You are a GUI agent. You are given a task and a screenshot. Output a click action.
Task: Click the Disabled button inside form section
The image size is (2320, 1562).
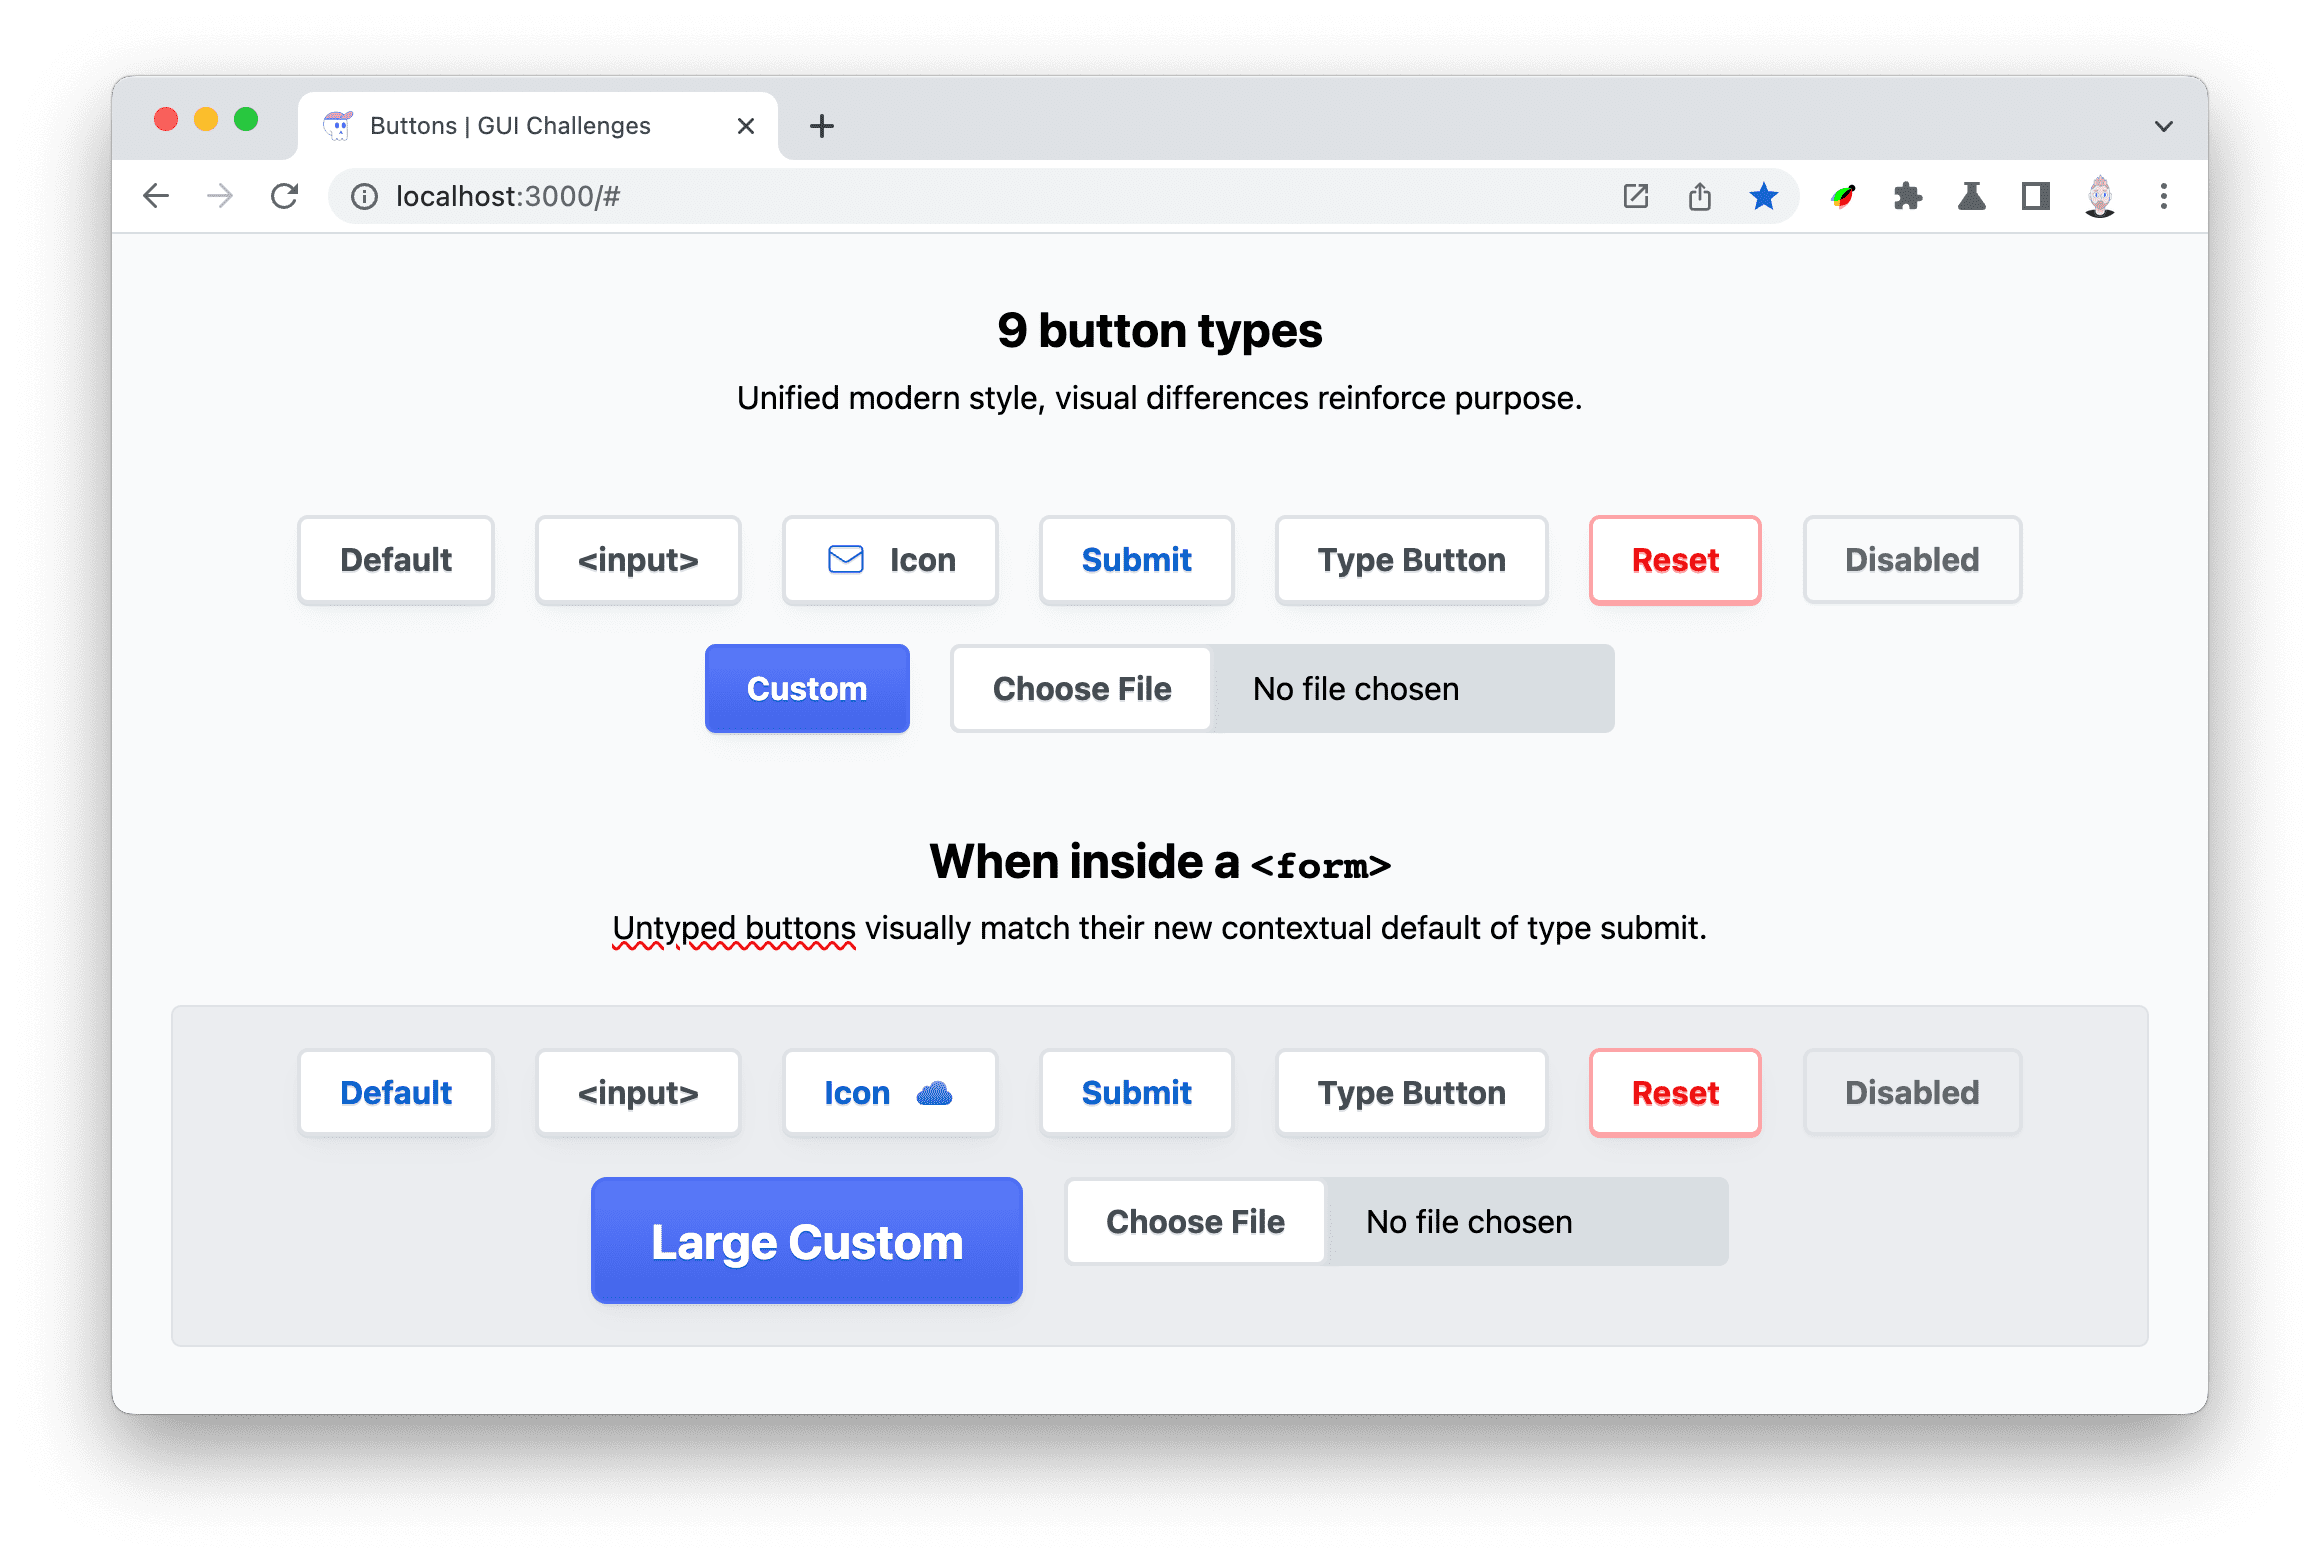(1910, 1093)
